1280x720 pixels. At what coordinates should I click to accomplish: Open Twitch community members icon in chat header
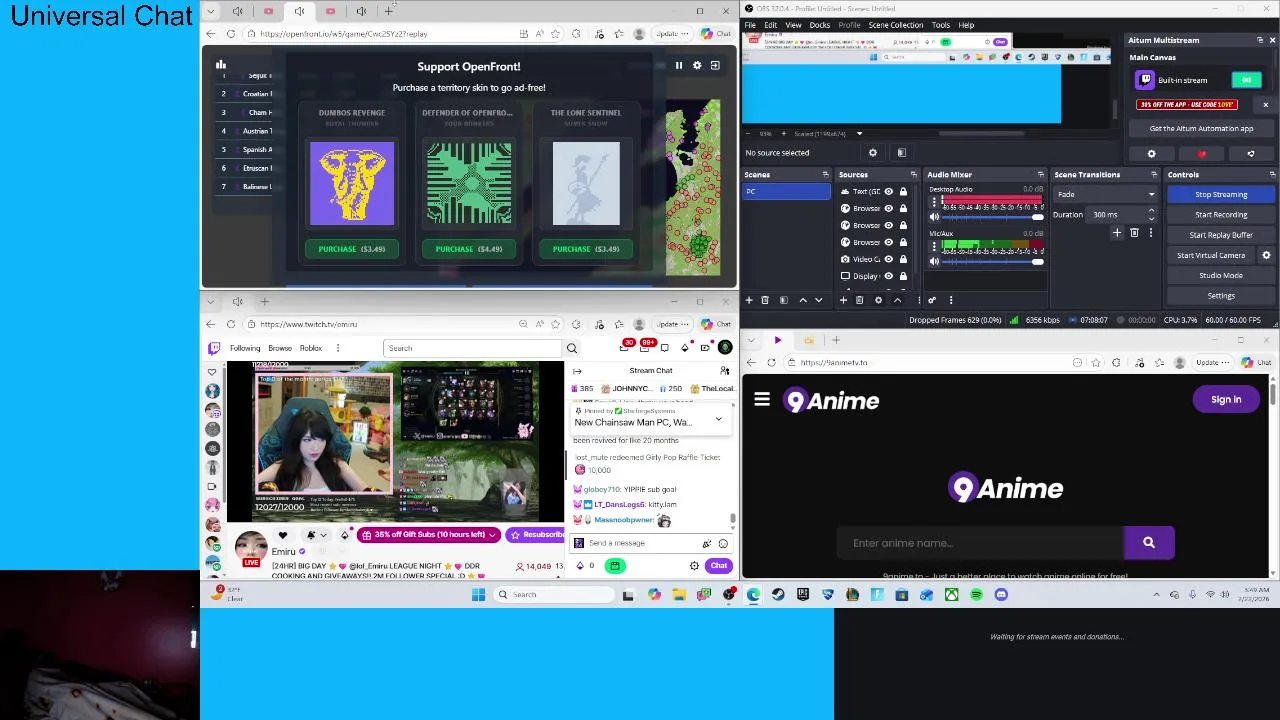coord(725,371)
